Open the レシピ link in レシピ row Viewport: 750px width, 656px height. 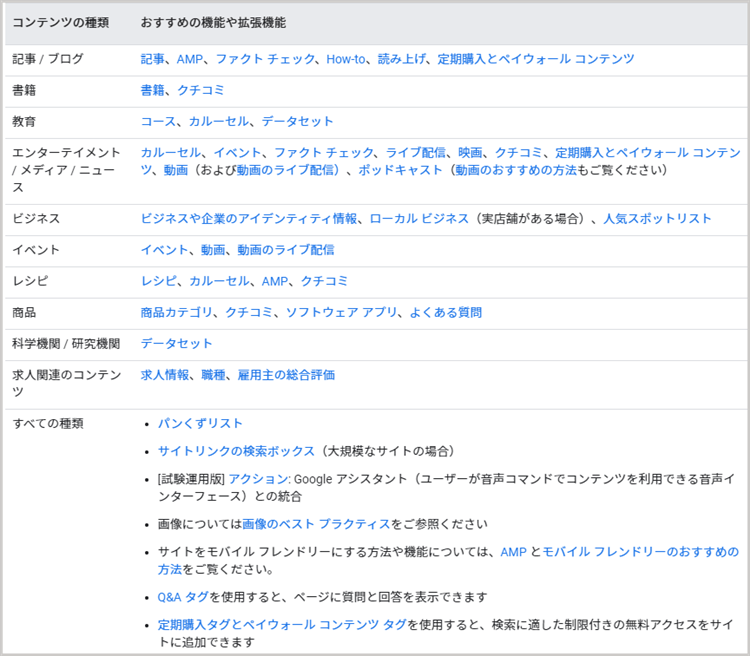[x=158, y=281]
